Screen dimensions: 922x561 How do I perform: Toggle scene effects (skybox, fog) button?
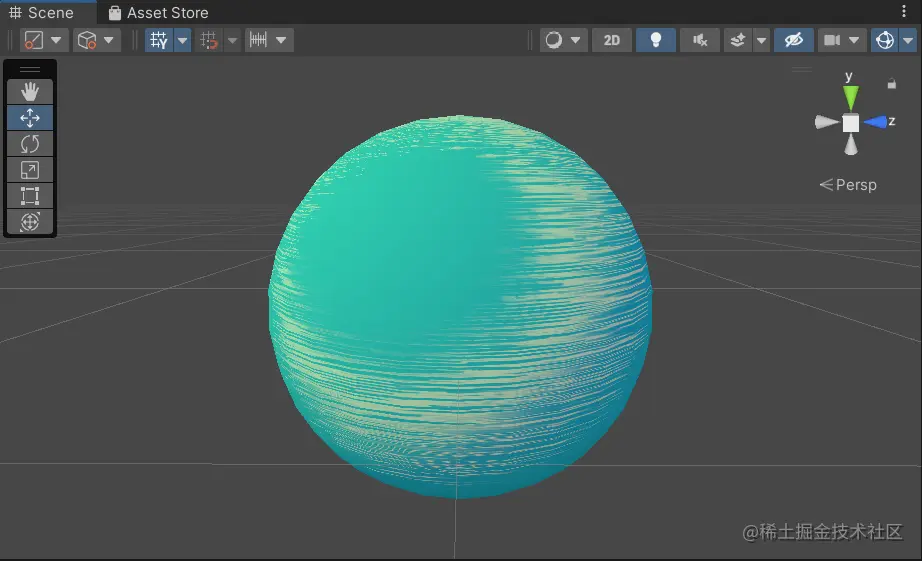tap(737, 40)
